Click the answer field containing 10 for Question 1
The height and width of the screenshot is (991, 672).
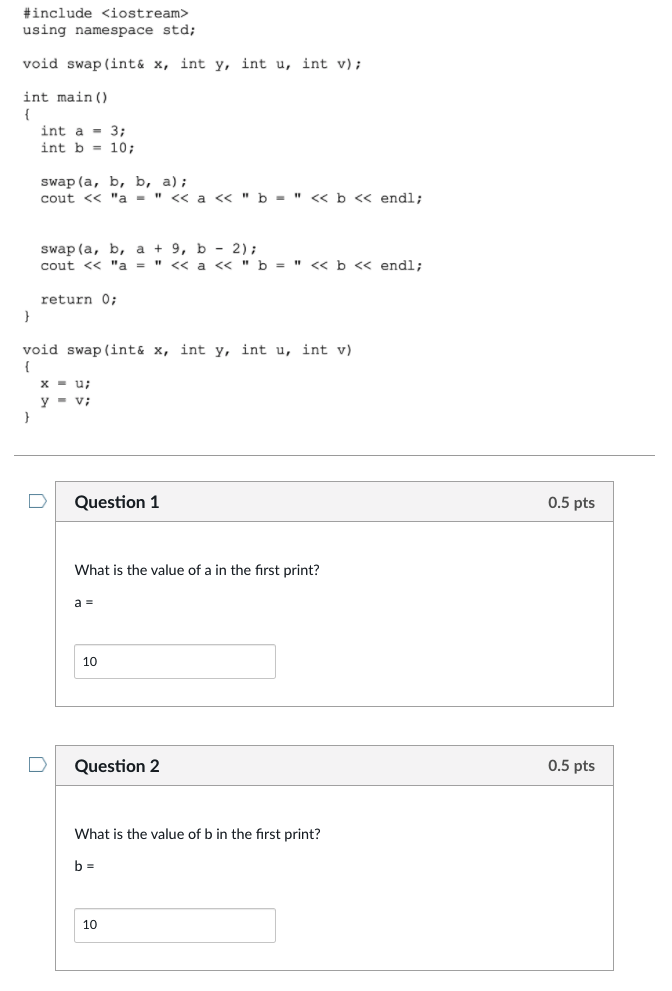pos(175,661)
